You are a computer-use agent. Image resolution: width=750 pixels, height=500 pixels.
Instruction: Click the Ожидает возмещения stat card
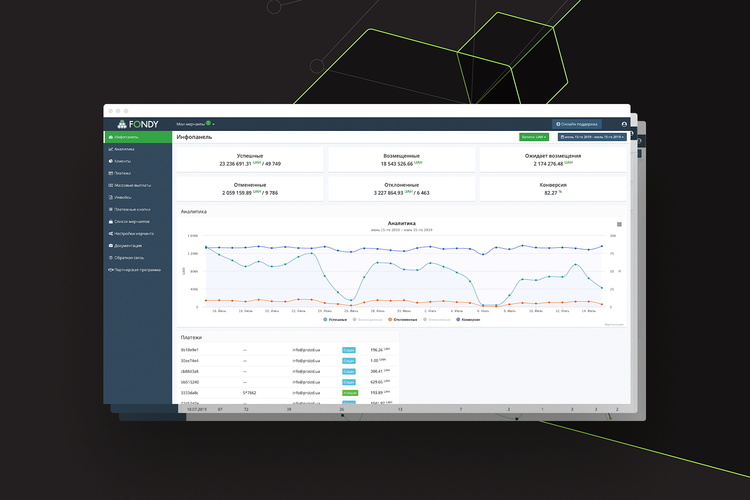point(553,160)
